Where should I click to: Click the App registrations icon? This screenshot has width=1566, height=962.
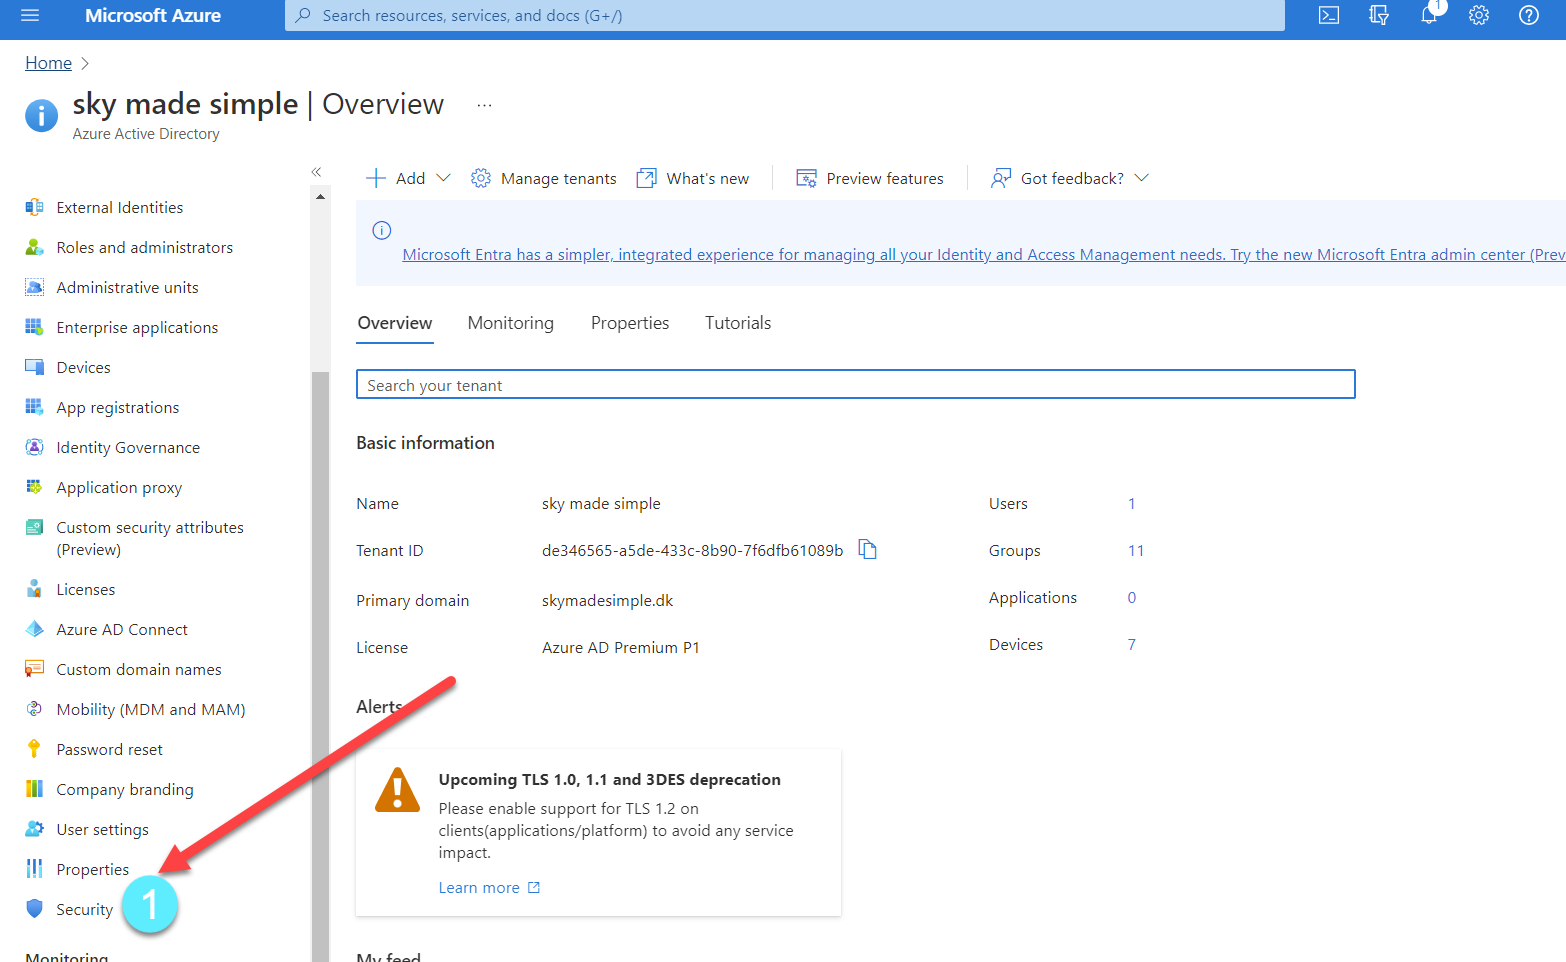click(34, 407)
